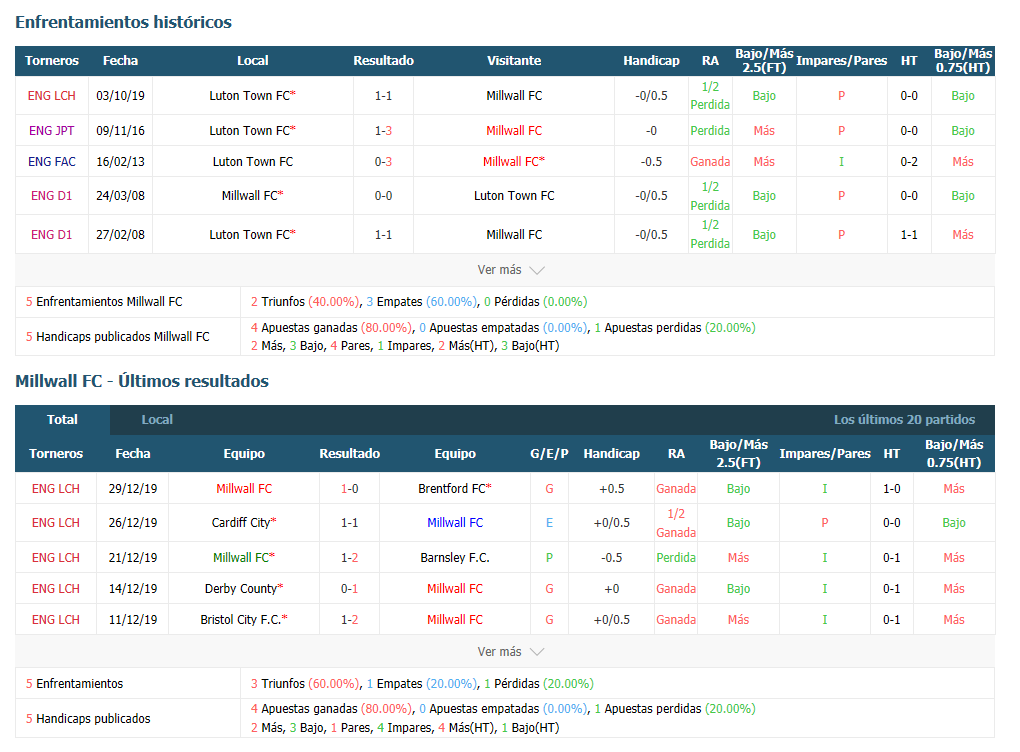Click Barnsley F.C. team name
Image resolution: width=1020 pixels, height=752 pixels.
pos(455,557)
